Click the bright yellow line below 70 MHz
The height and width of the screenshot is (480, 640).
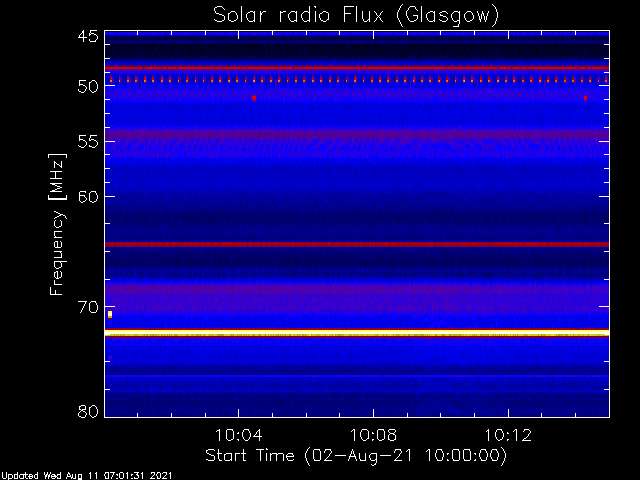tap(357, 334)
